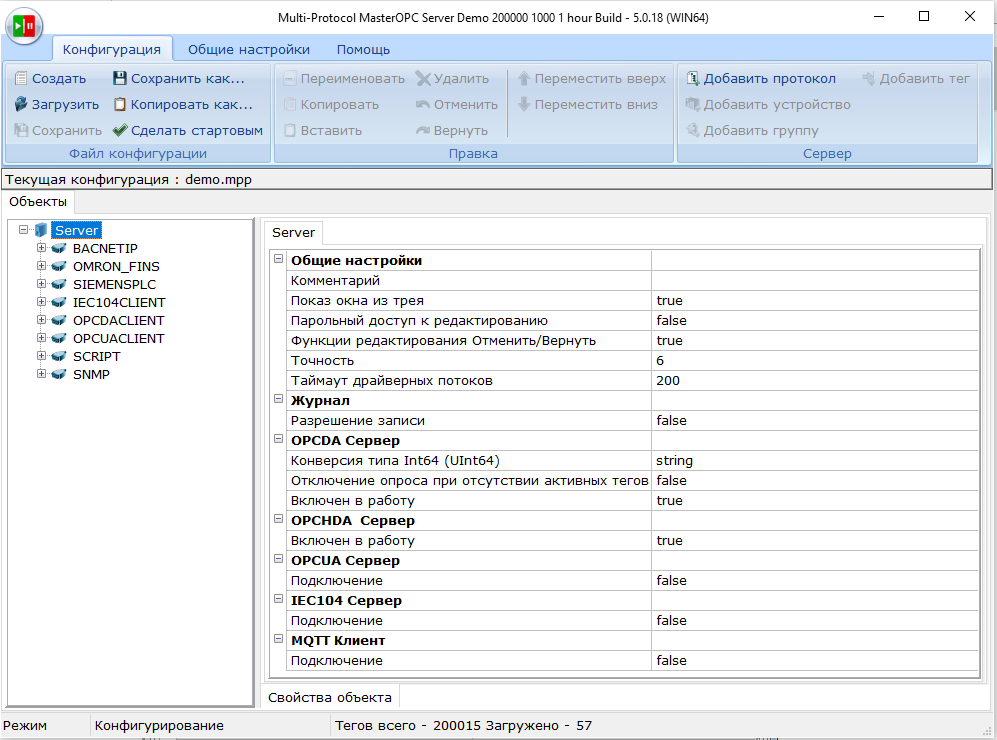Click the Загрузить load icon

21,104
